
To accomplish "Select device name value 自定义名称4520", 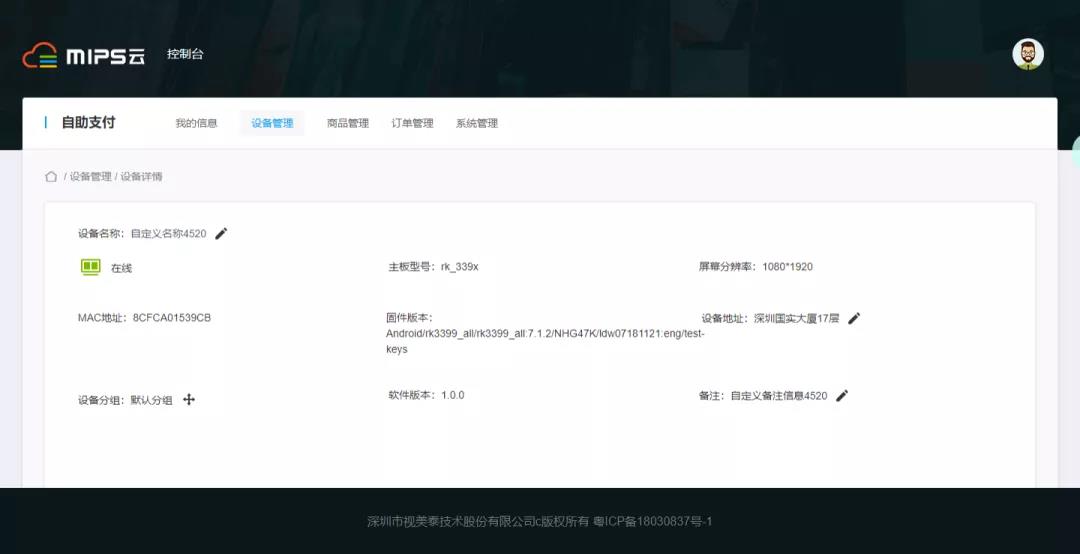I will 169,234.
